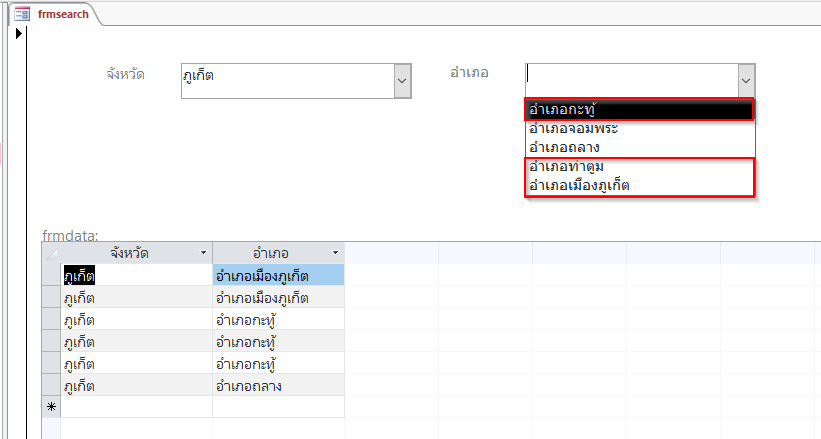This screenshot has width=821, height=439.
Task: Open the อำเภอ column header filter arrow
Action: pos(335,253)
